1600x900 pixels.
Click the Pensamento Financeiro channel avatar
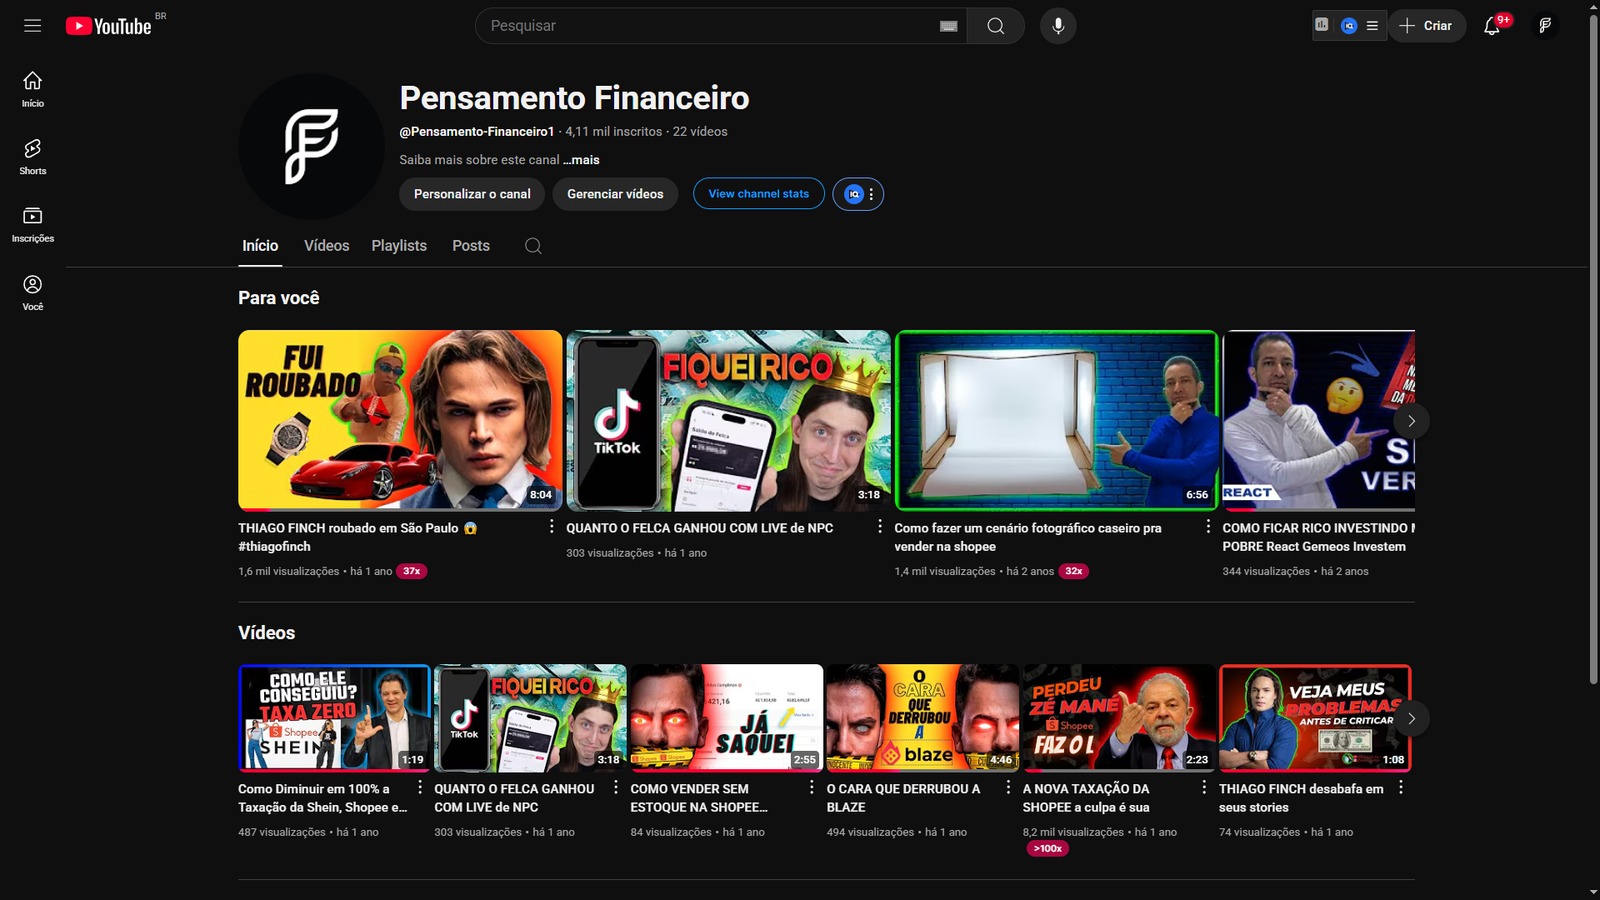(312, 147)
